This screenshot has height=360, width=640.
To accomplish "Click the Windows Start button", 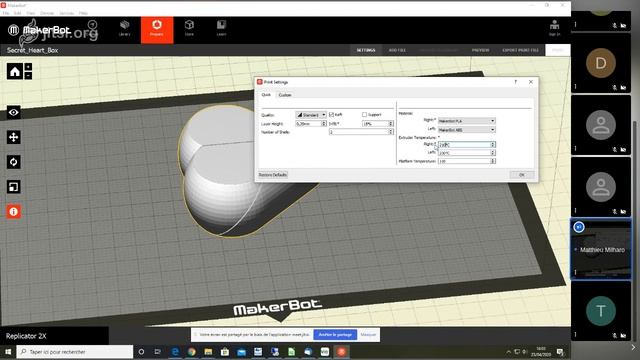I will (x=8, y=351).
